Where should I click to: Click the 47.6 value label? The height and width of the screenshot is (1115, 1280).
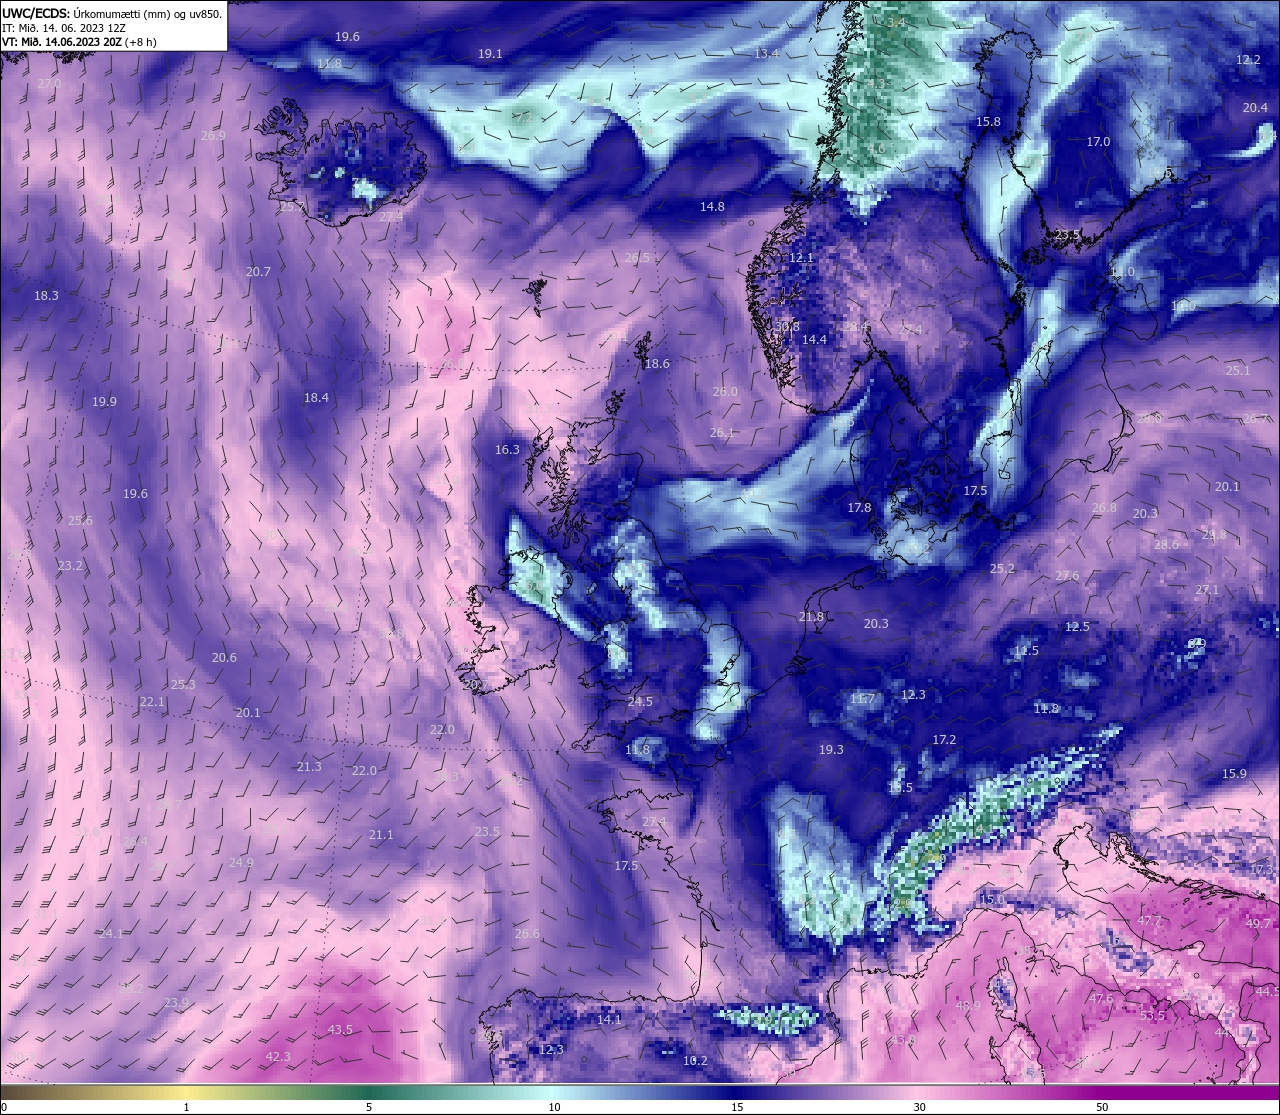[x=1101, y=999]
